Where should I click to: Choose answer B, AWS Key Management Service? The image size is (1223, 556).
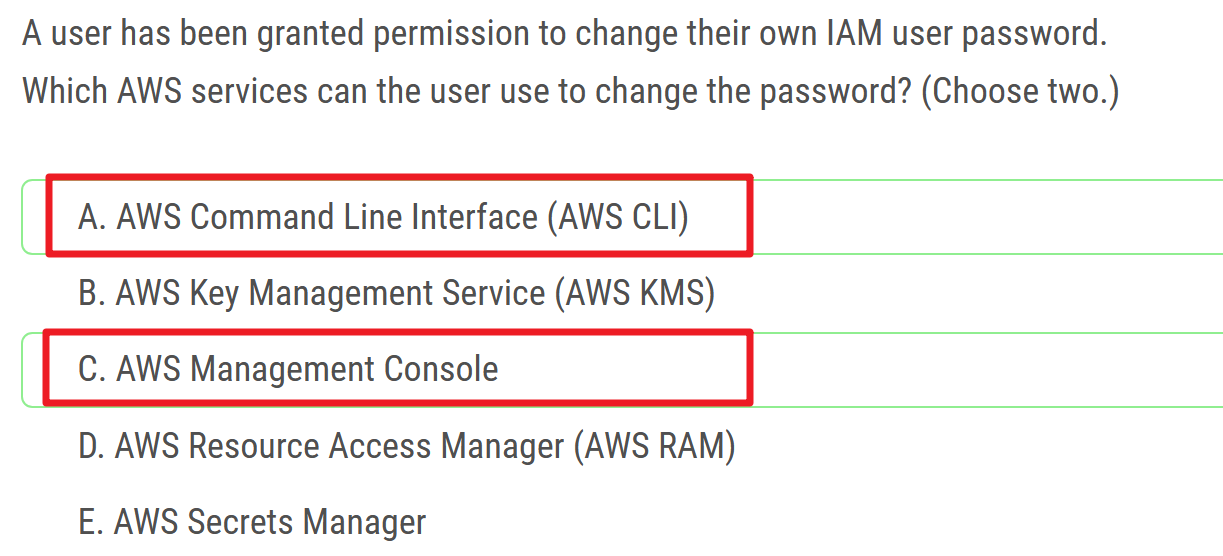tap(396, 293)
